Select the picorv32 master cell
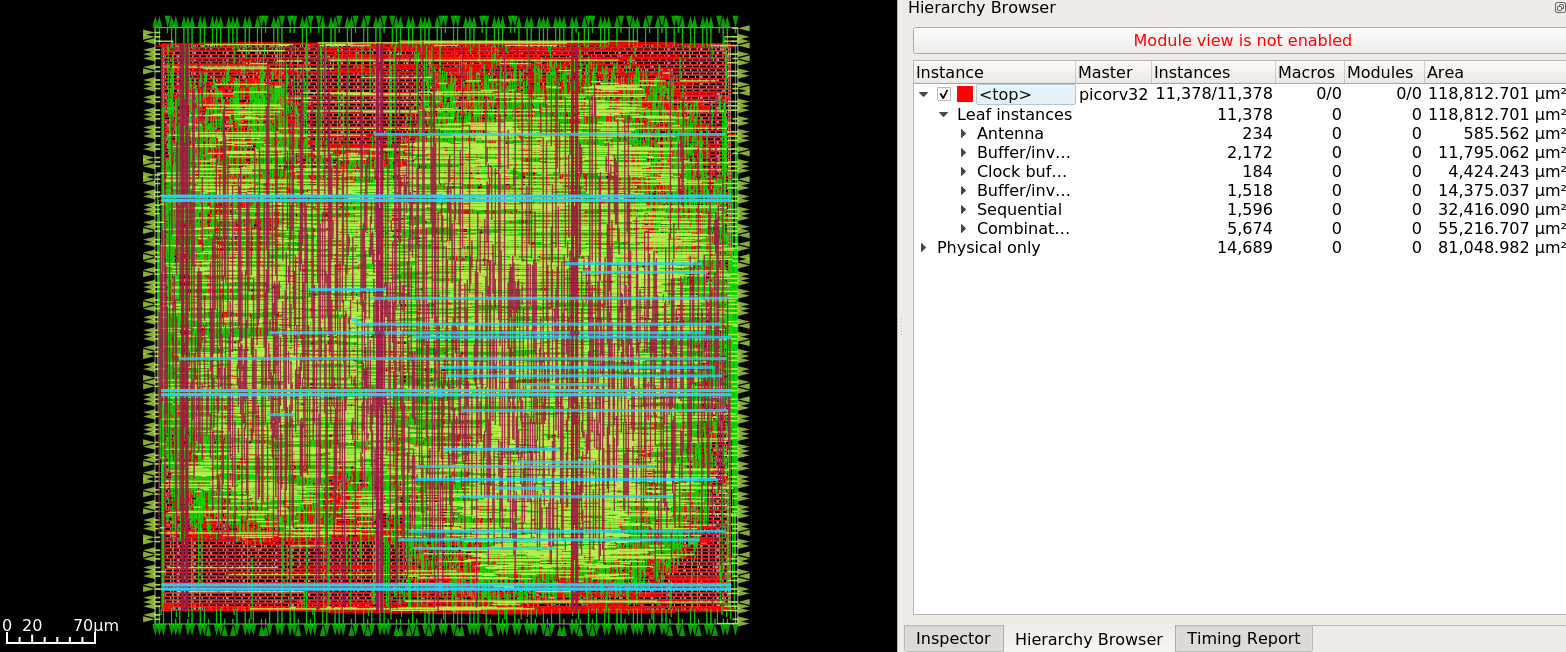Viewport: 1566px width, 652px height. (x=1113, y=95)
